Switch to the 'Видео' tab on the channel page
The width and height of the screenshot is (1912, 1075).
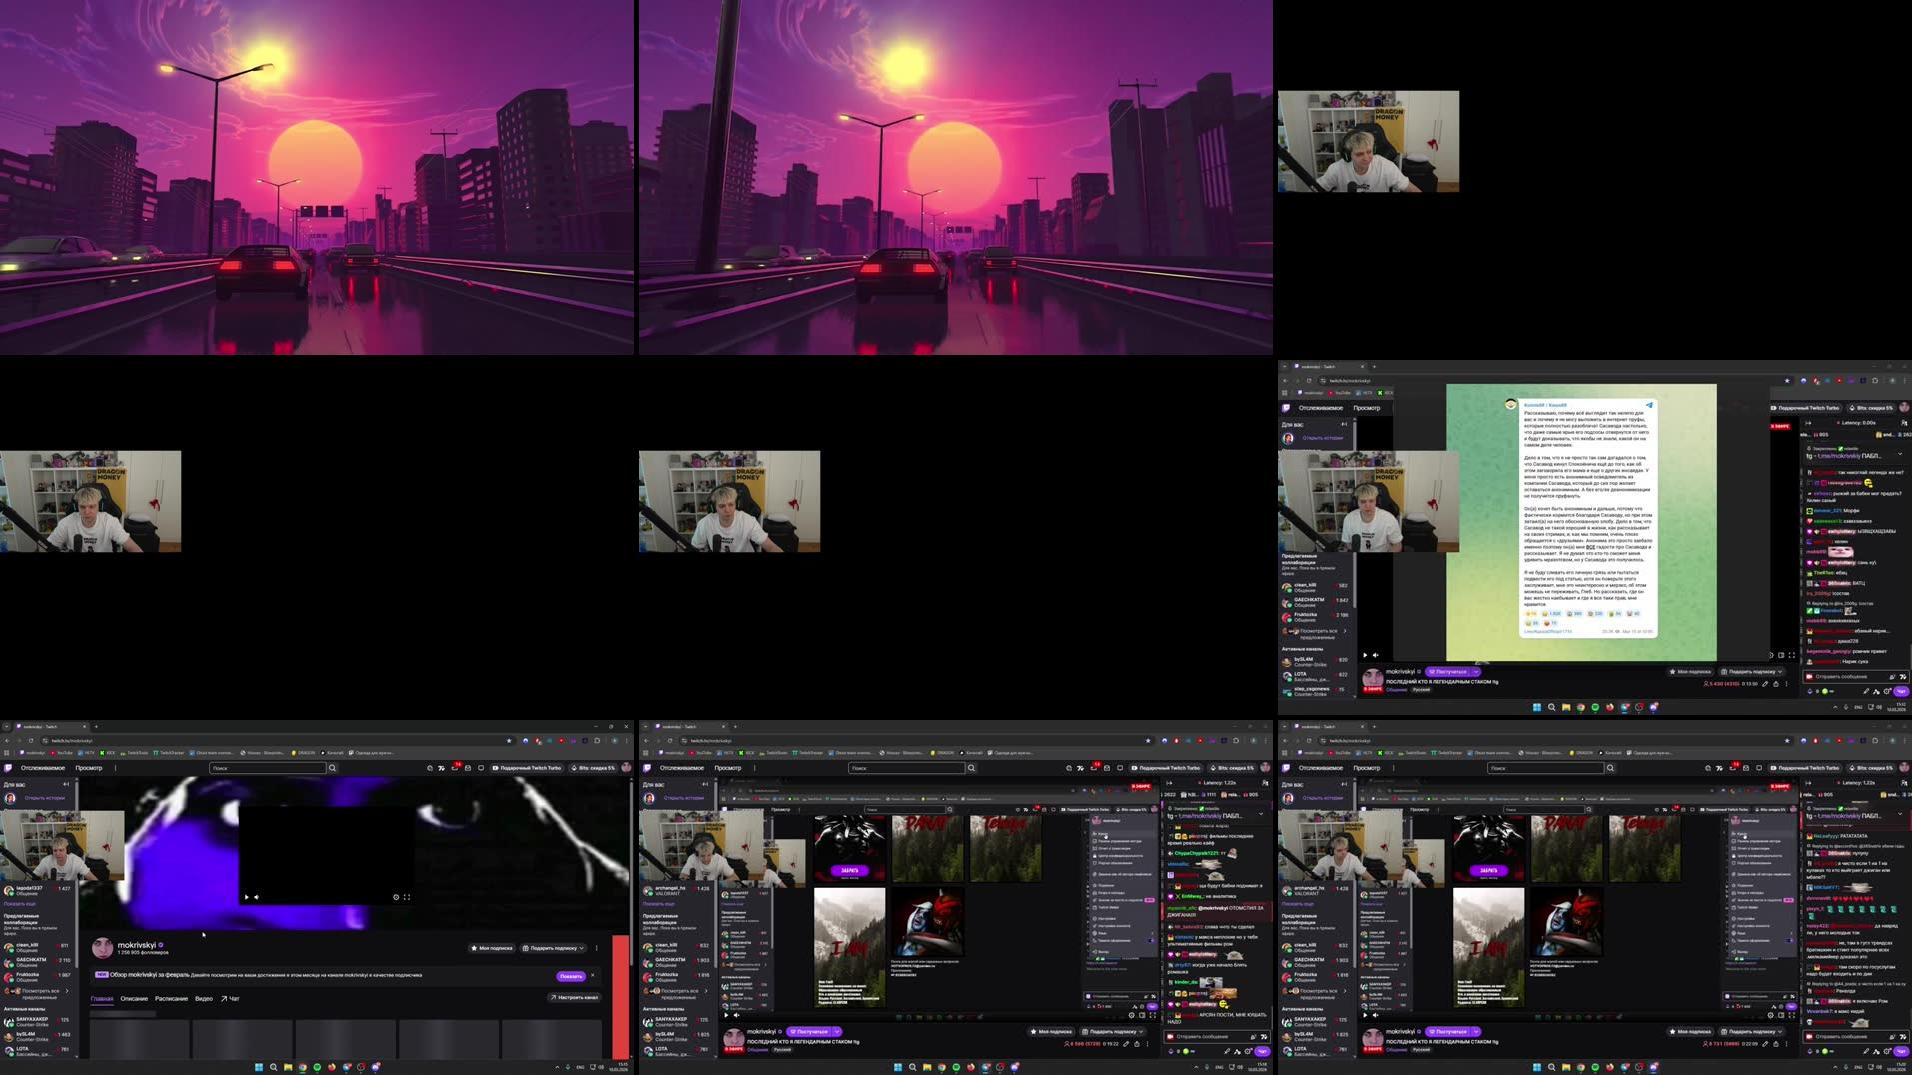pyautogui.click(x=203, y=998)
